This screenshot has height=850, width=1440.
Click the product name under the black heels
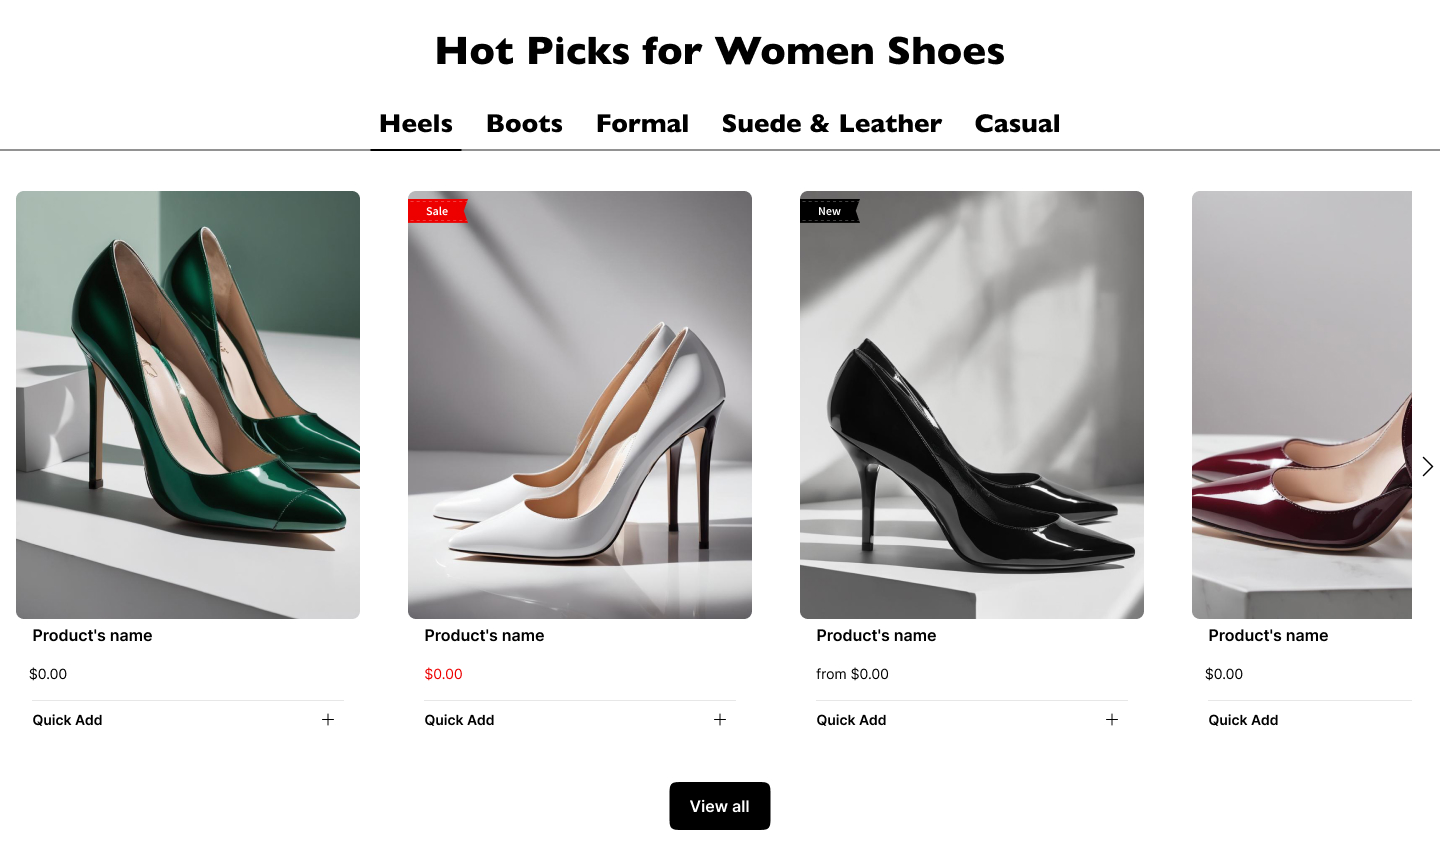876,636
